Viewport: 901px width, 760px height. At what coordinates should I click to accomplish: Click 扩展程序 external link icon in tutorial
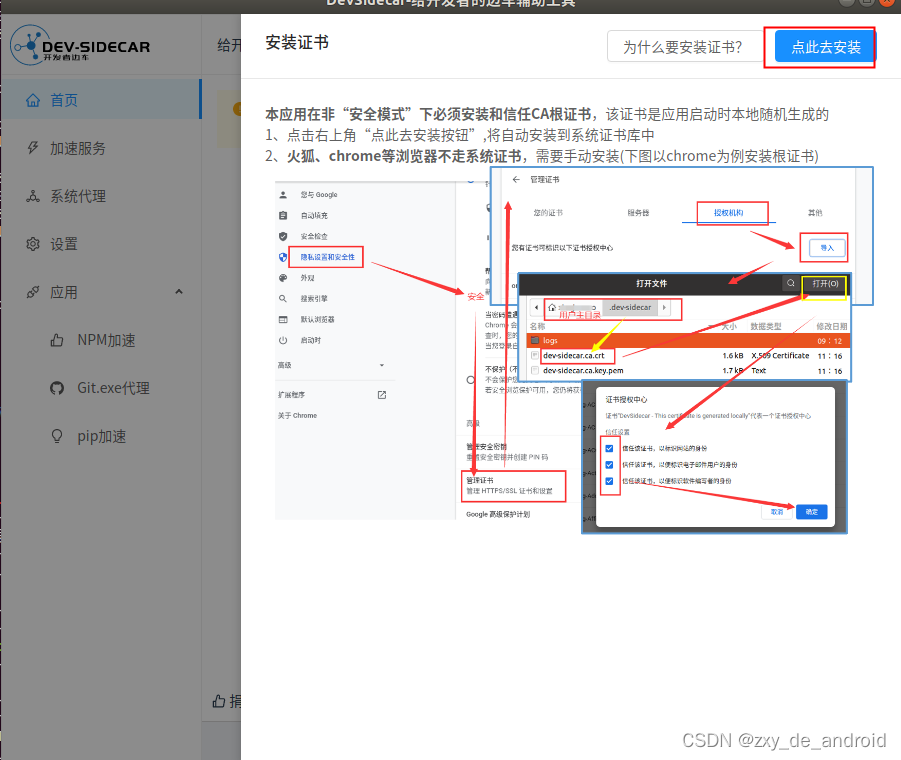[x=382, y=395]
